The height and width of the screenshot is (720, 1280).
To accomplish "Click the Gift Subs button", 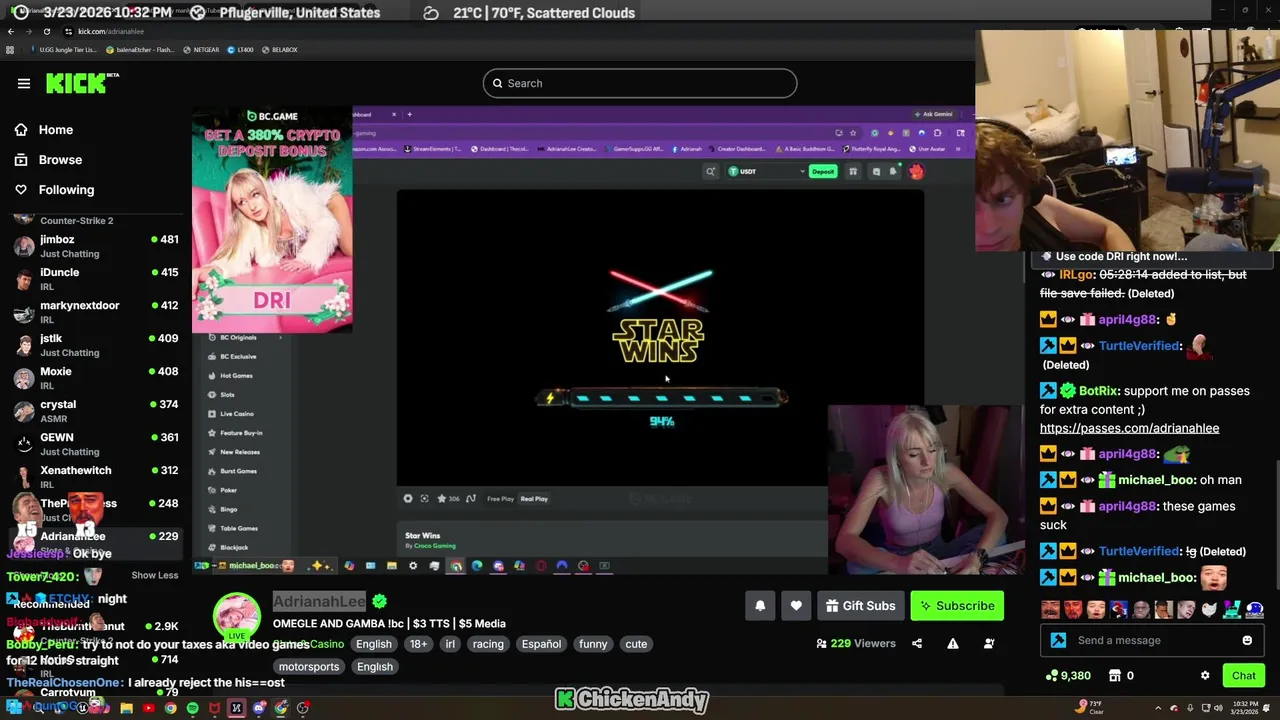I will pyautogui.click(x=860, y=606).
